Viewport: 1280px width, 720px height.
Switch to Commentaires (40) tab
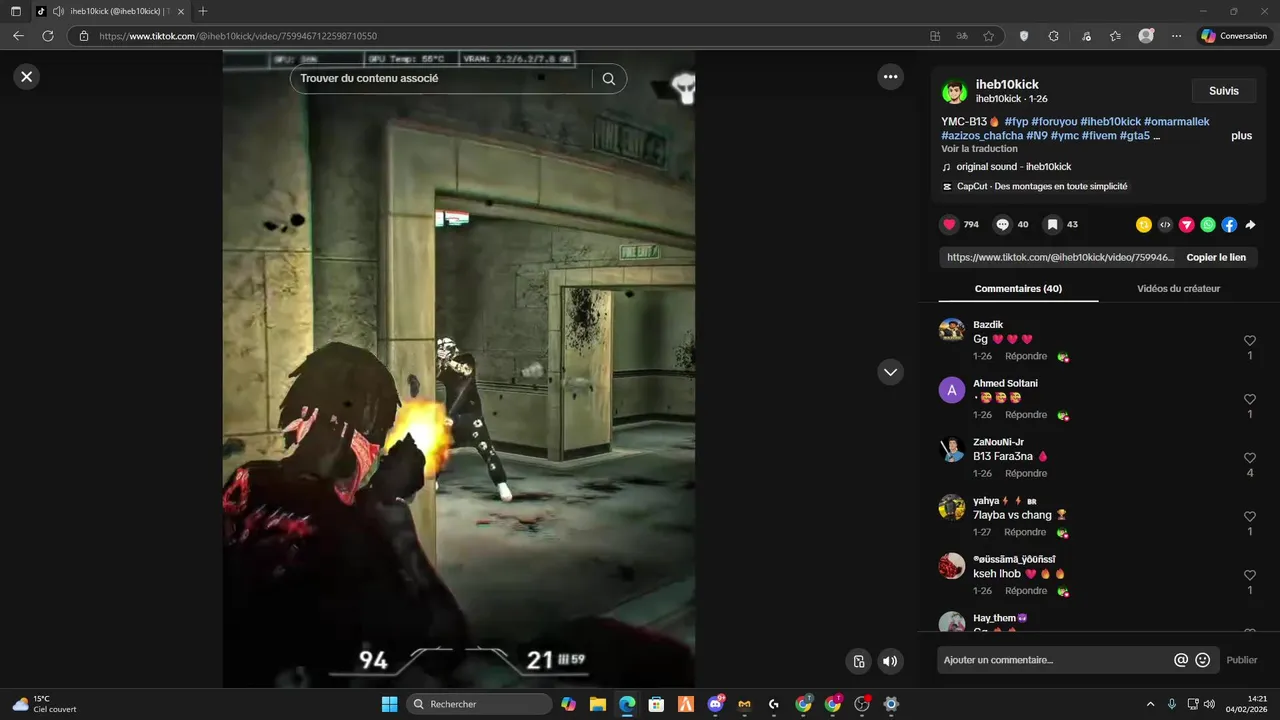[x=1018, y=289]
